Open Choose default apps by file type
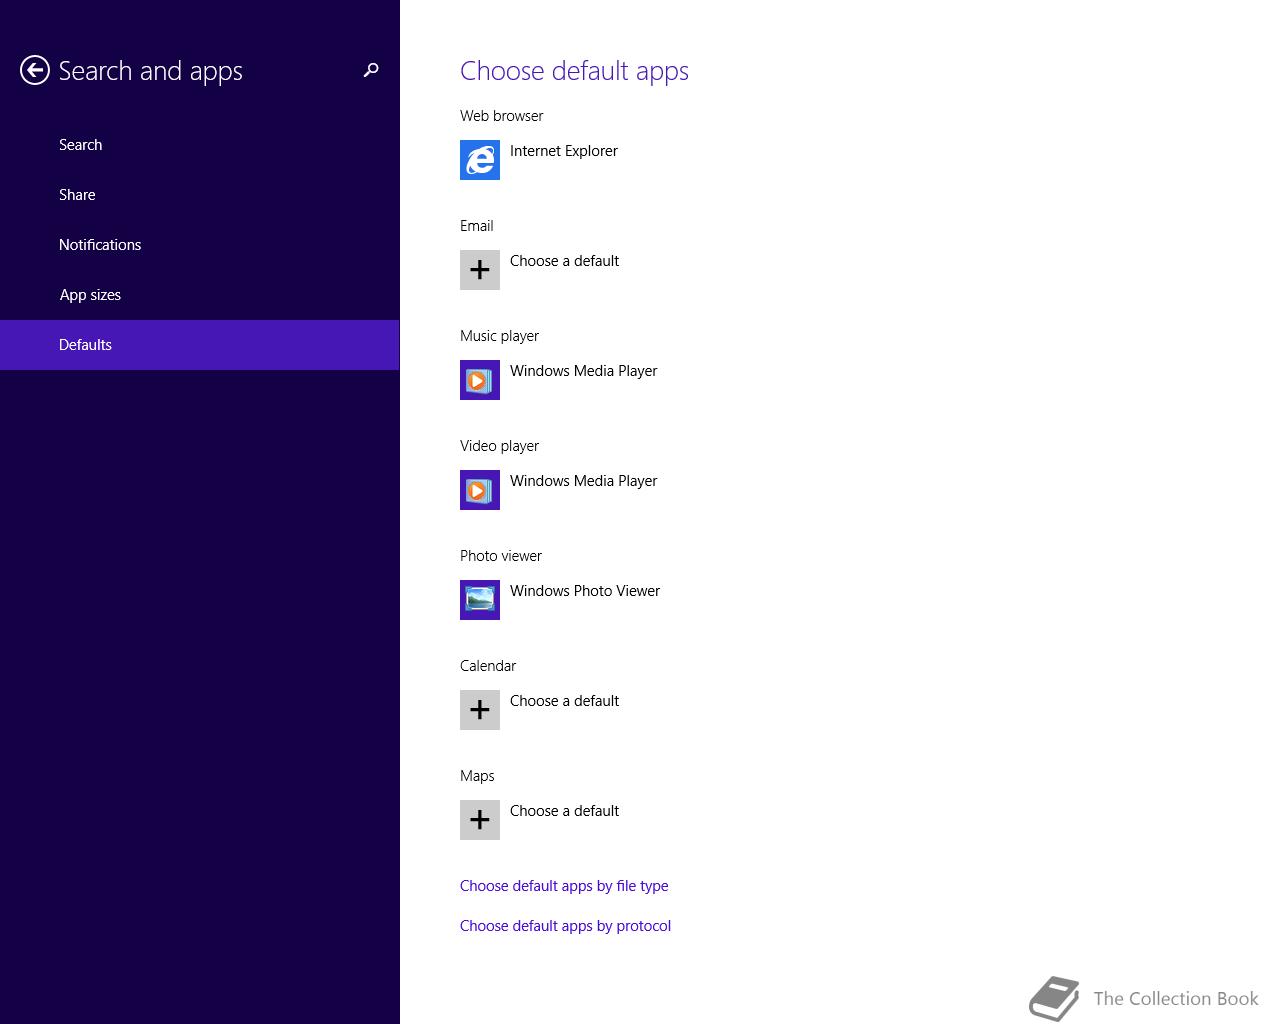The width and height of the screenshot is (1280, 1024). tap(564, 886)
